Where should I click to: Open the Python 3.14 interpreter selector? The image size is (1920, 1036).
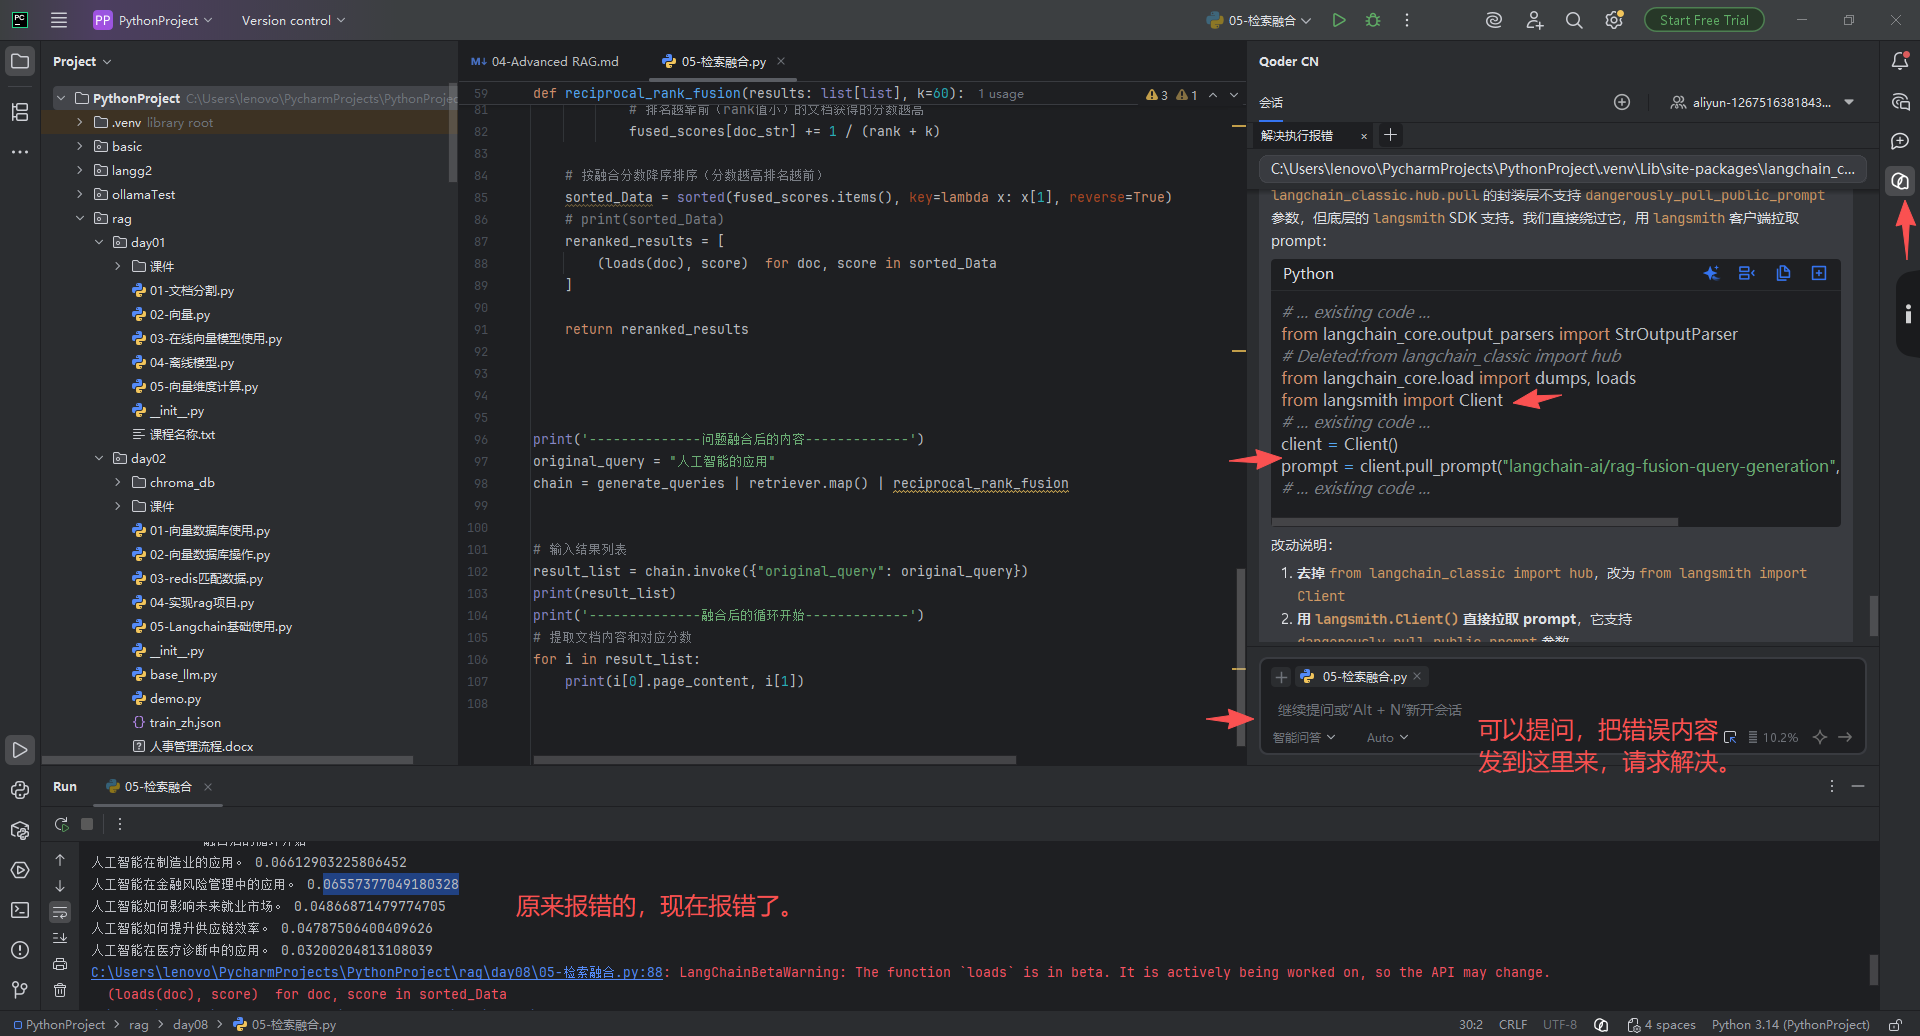click(1790, 1024)
